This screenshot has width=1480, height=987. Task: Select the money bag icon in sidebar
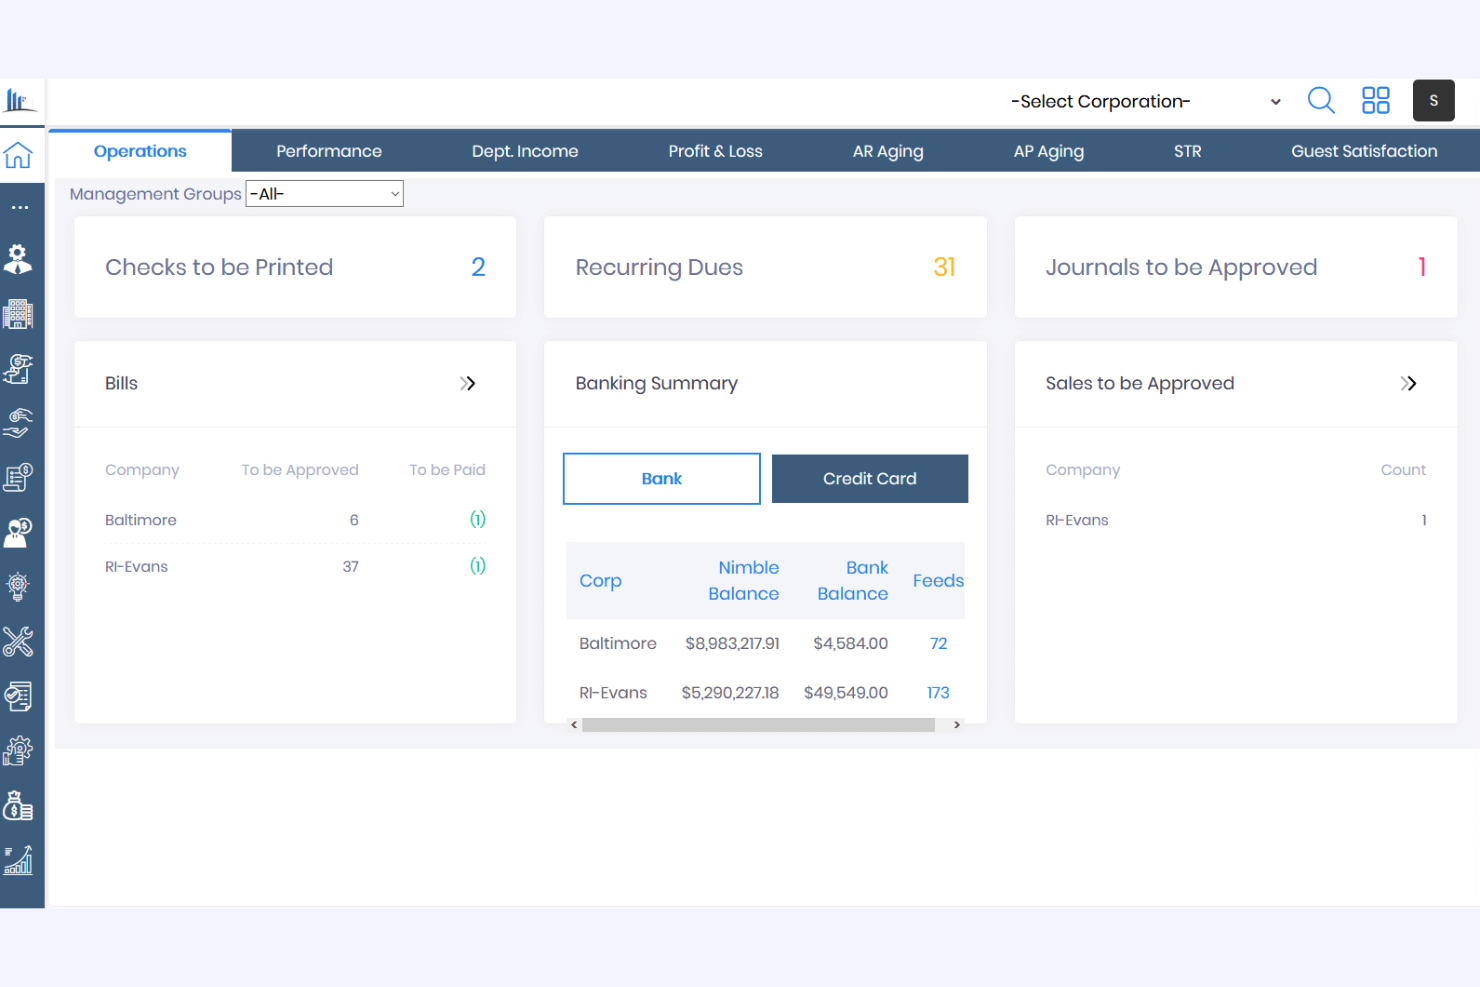(x=20, y=805)
